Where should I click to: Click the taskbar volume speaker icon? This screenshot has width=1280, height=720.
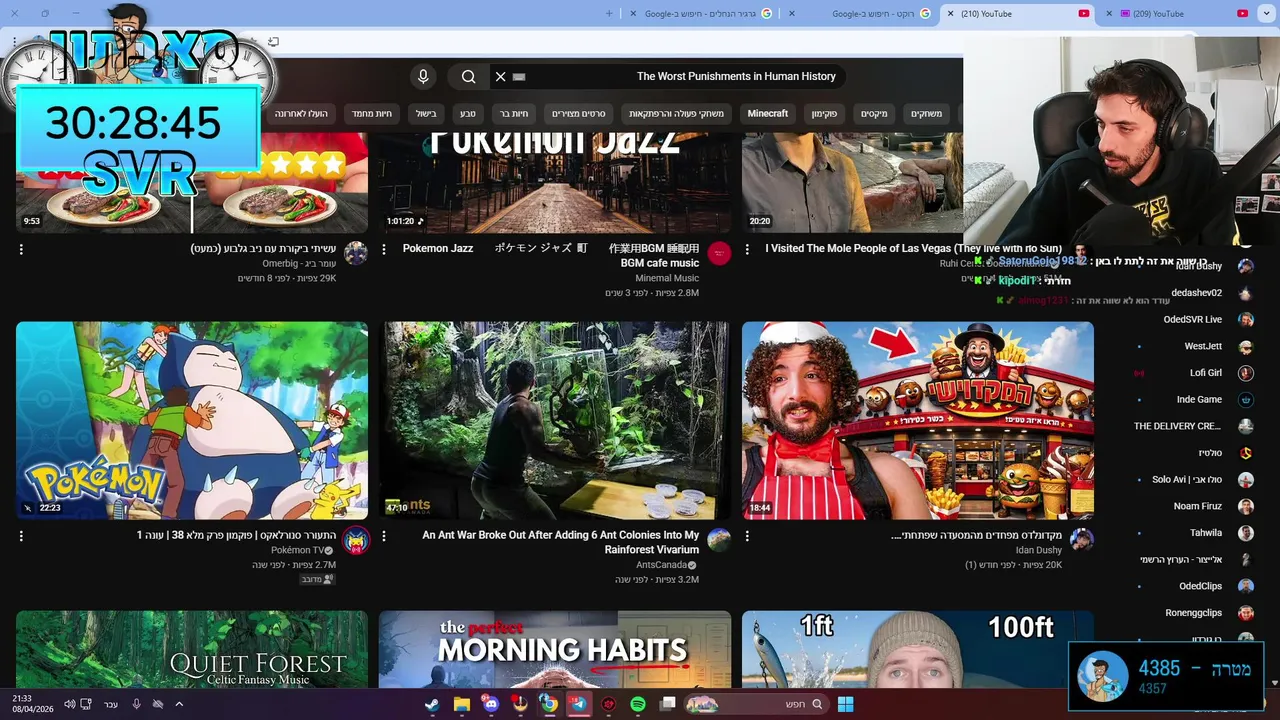[69, 704]
